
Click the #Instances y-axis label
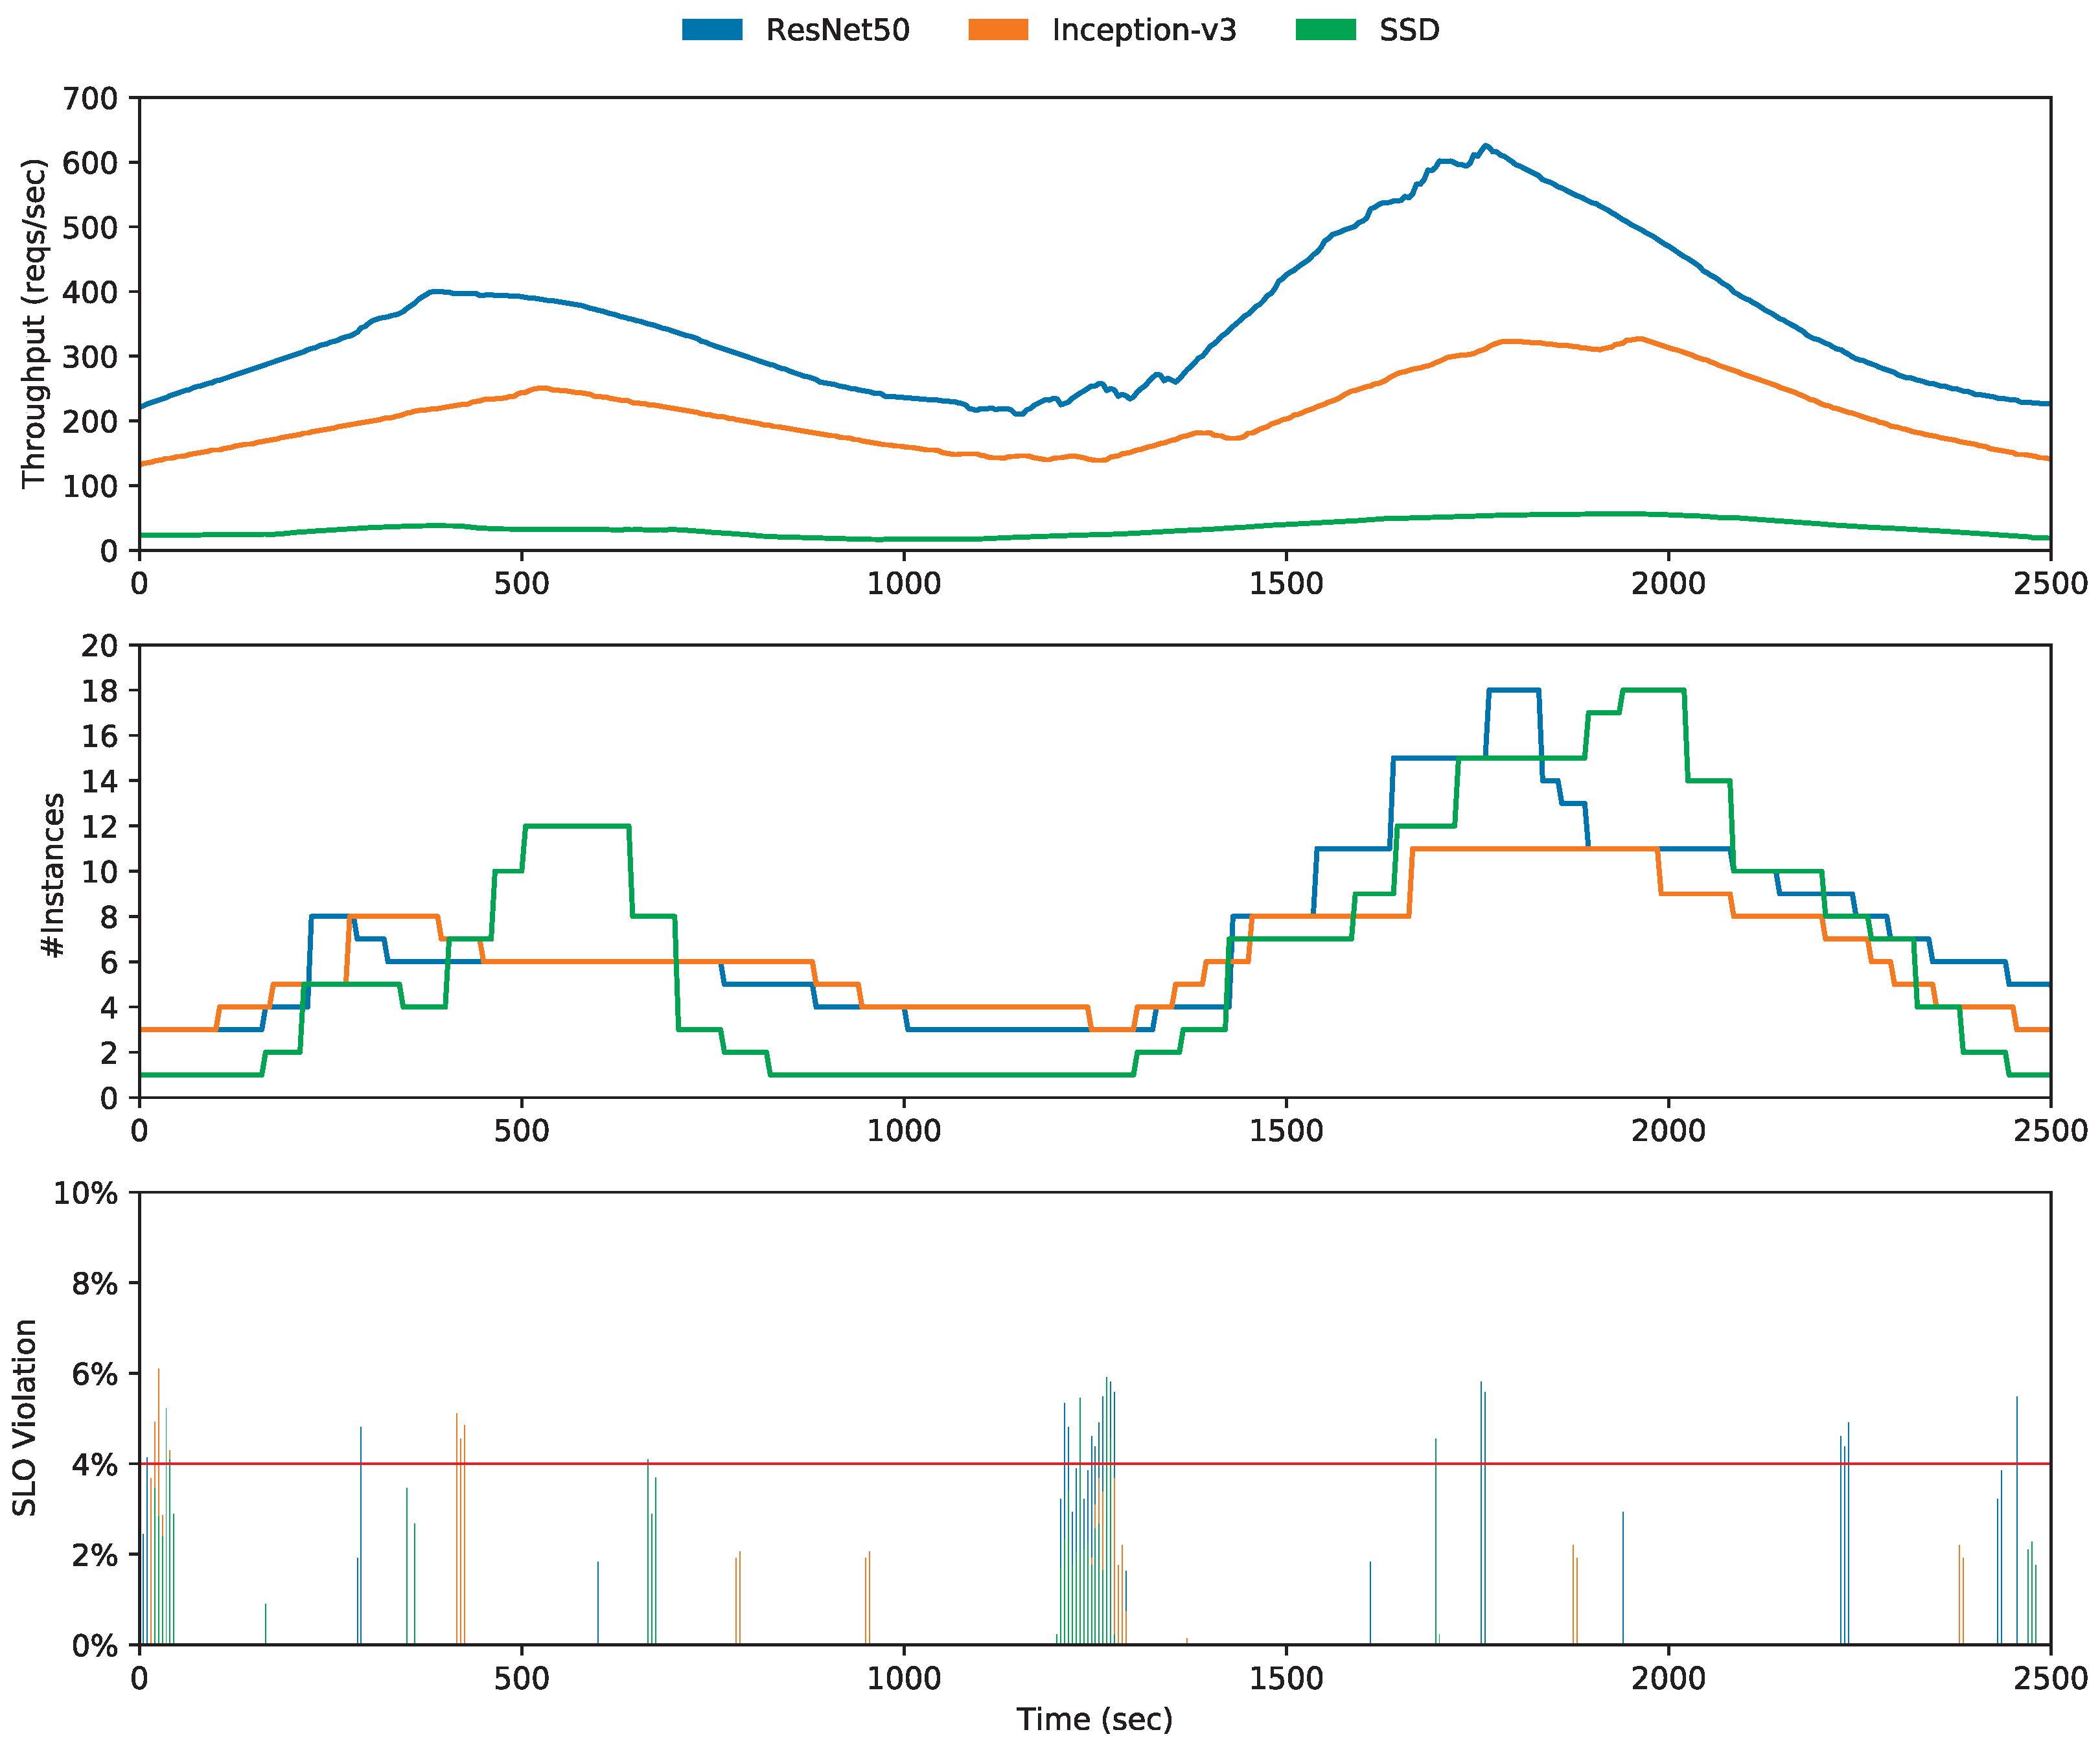click(x=53, y=875)
